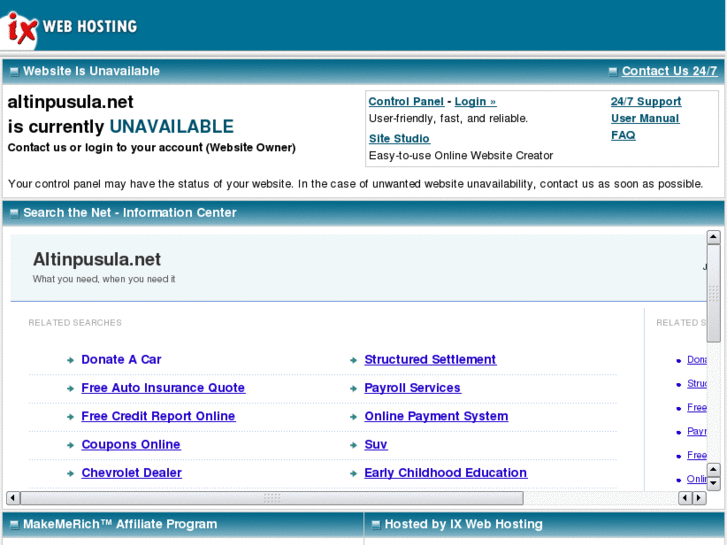This screenshot has height=545, width=727.
Task: View the FAQ page
Action: pyautogui.click(x=623, y=135)
